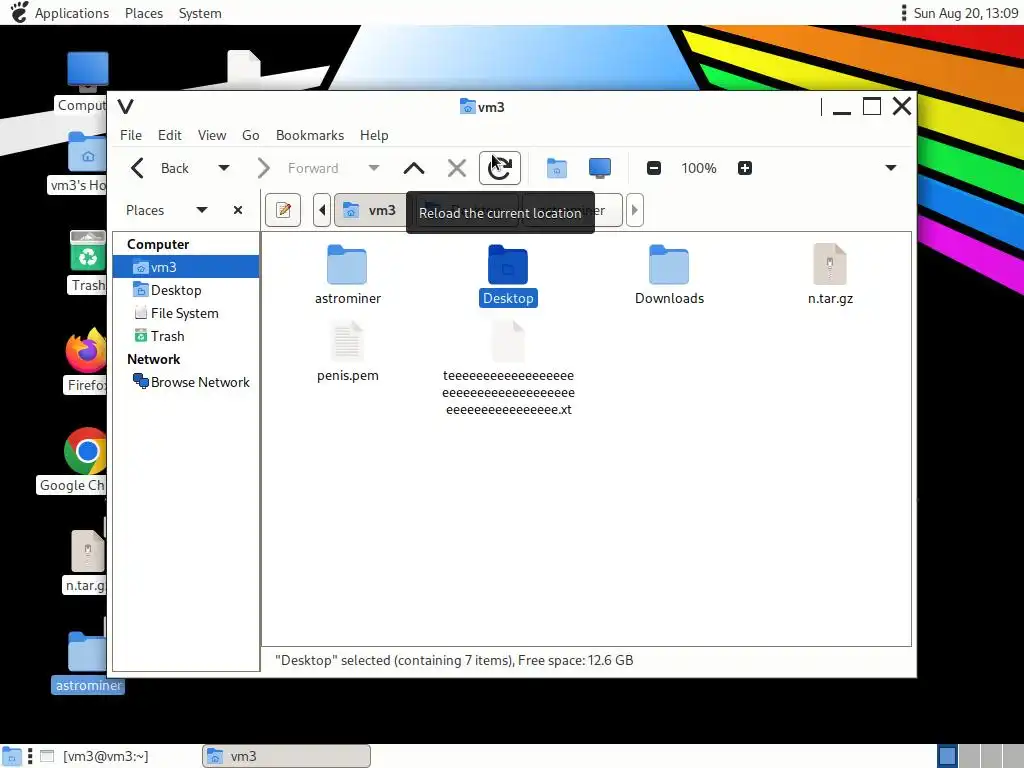The height and width of the screenshot is (768, 1024).
Task: Click the Forward arrow in the toolbar
Action: point(299,168)
